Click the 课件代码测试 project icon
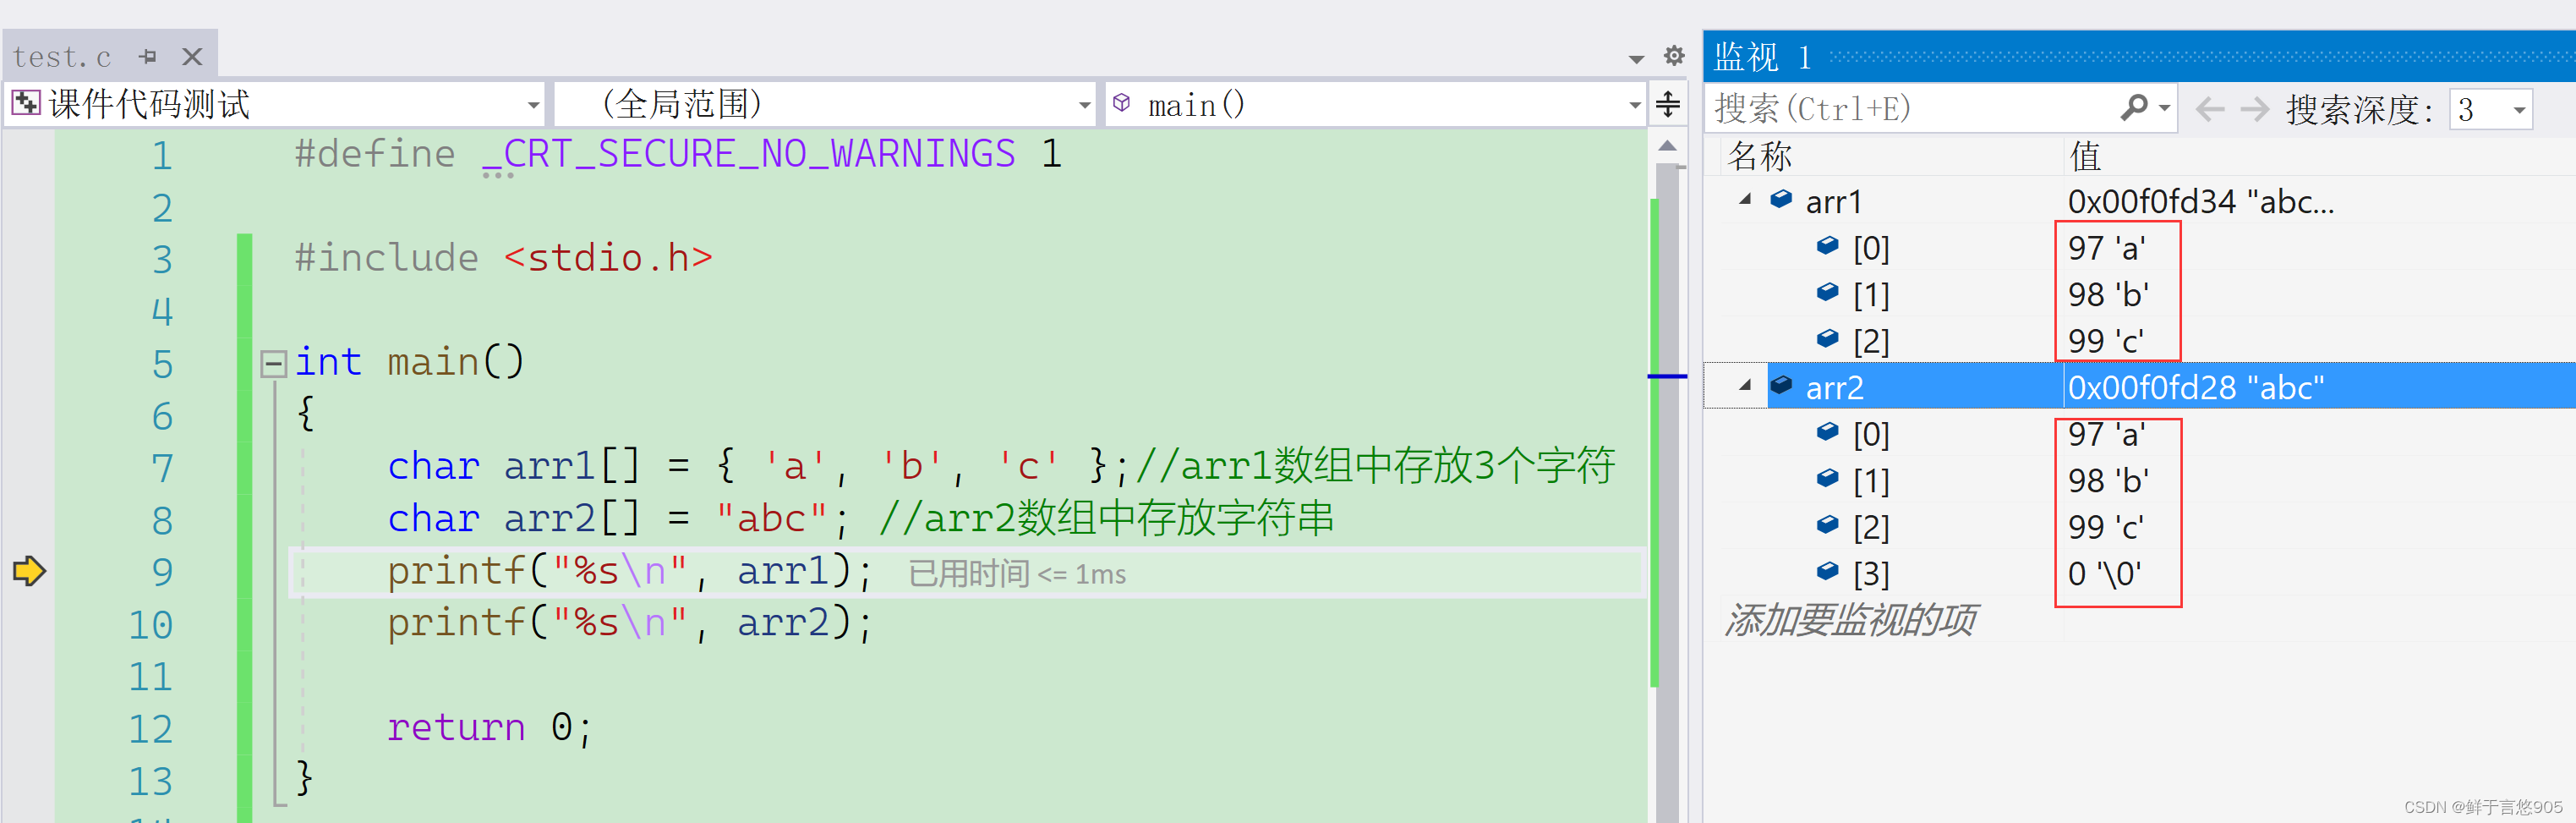This screenshot has width=2576, height=823. coord(25,103)
